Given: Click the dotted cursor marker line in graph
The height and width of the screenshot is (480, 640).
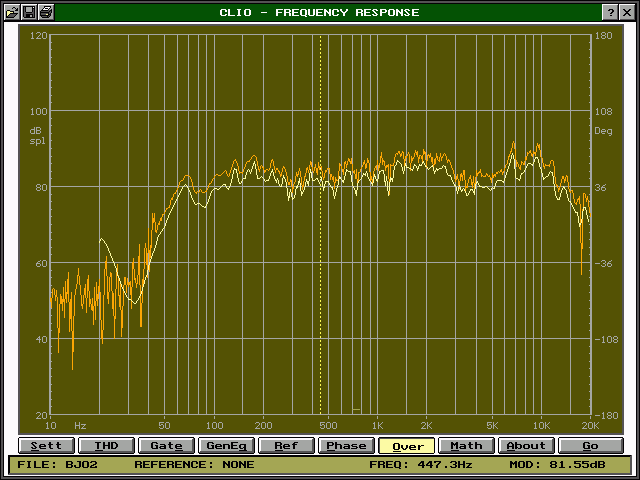Looking at the screenshot, I should coord(321,250).
